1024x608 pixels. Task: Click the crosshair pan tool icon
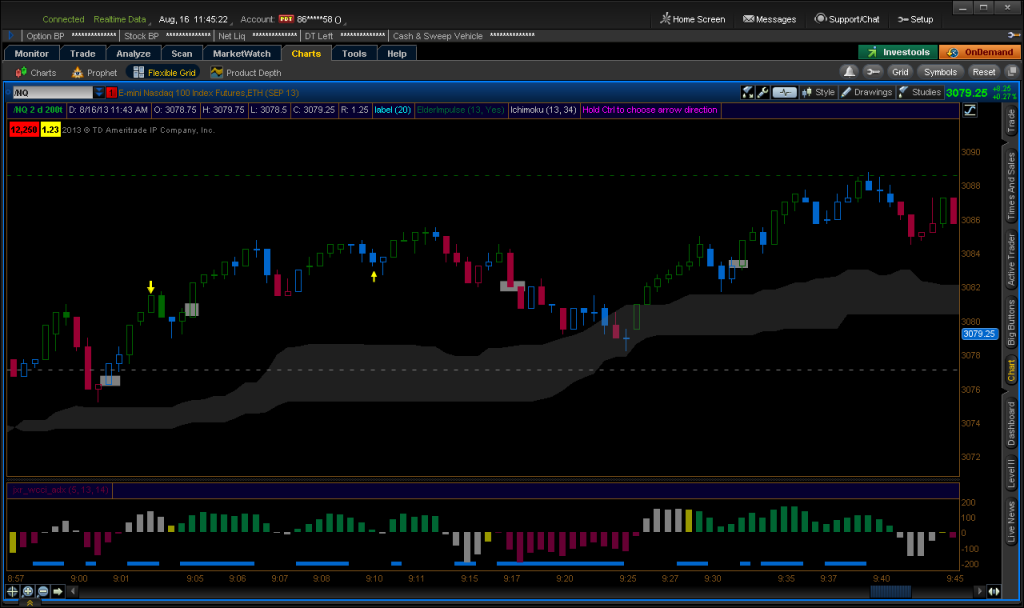point(12,591)
